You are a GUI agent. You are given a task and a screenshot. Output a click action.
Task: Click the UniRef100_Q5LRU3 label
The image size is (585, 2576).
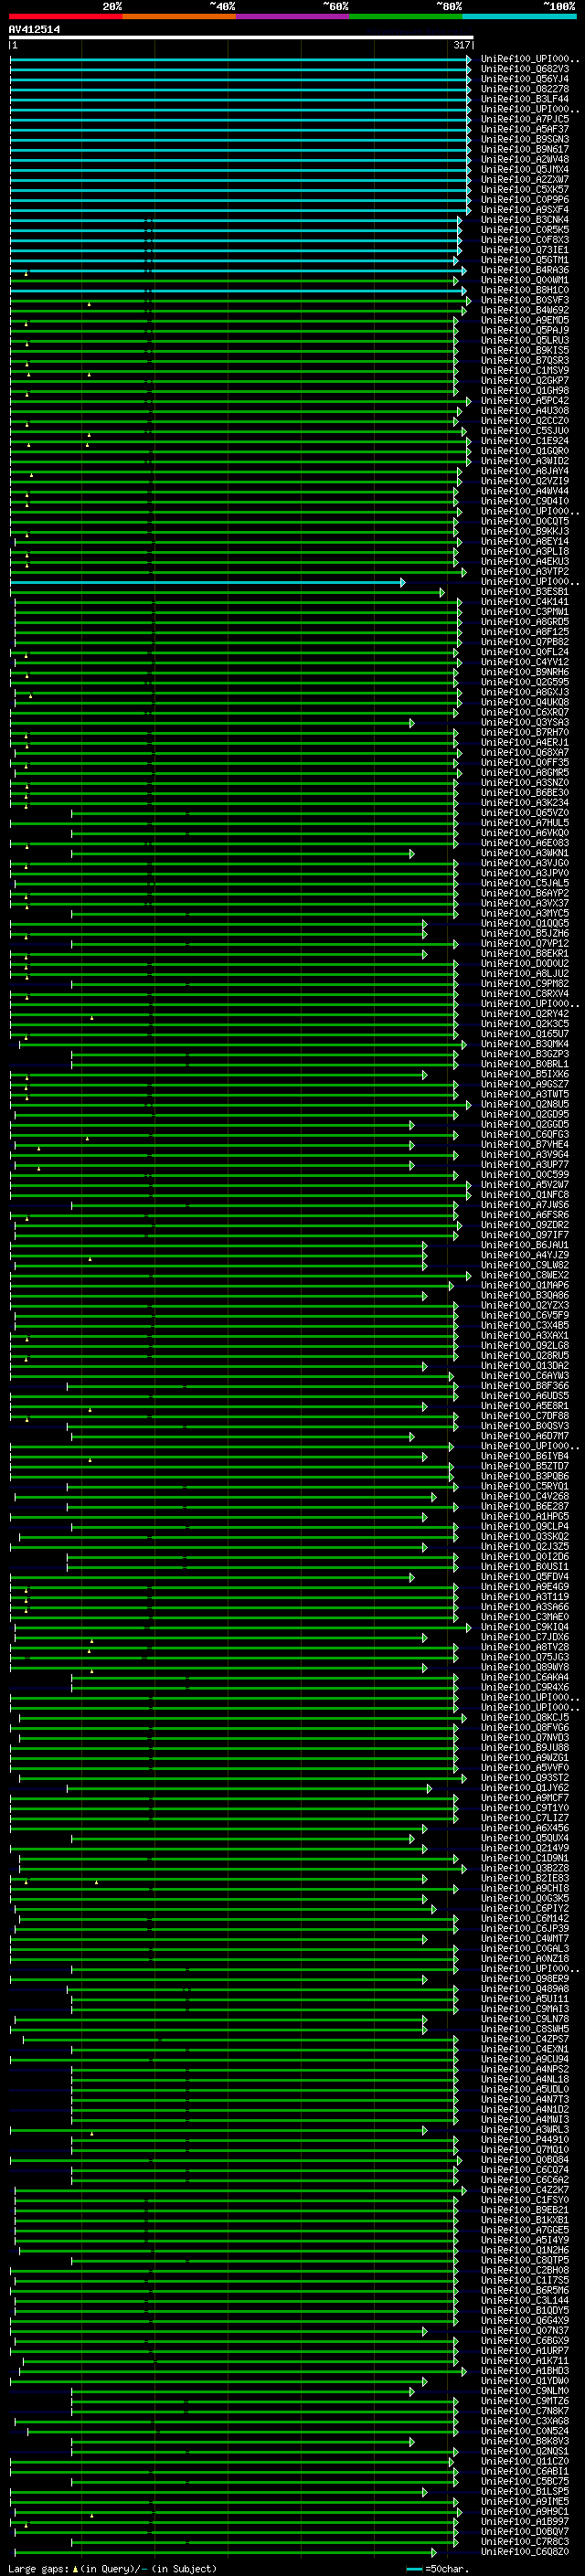coord(525,340)
